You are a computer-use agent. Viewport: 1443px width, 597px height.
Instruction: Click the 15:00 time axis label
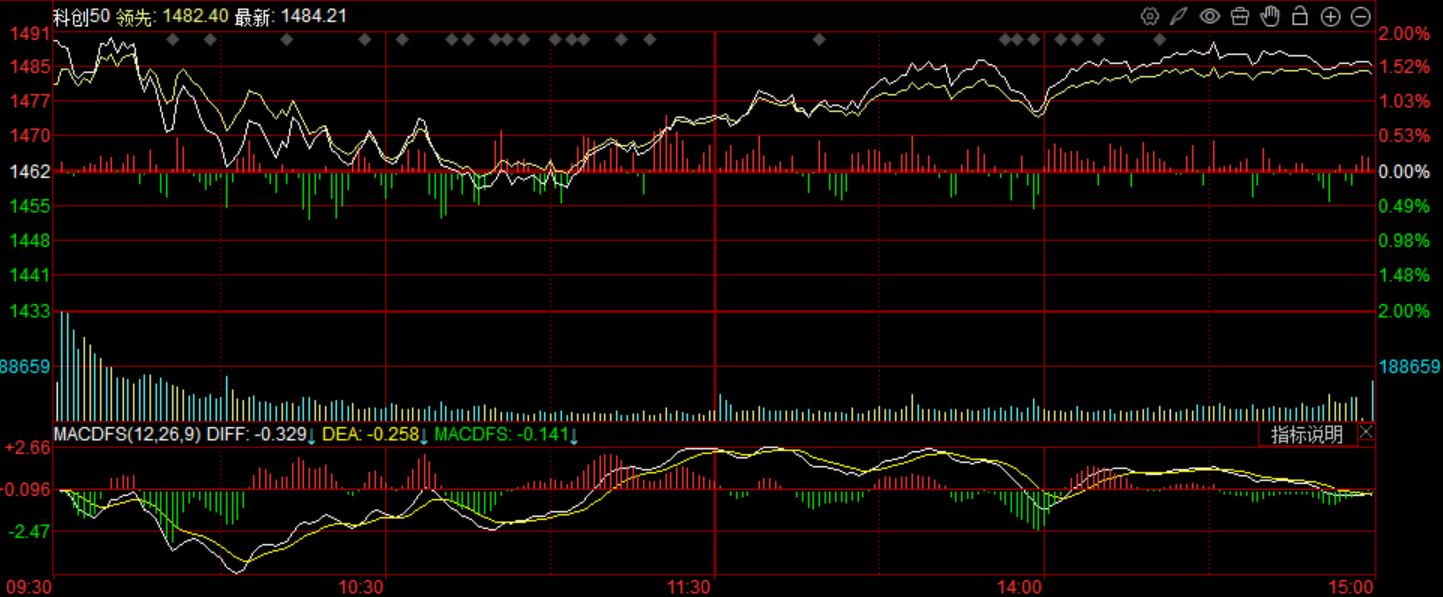pyautogui.click(x=1352, y=586)
